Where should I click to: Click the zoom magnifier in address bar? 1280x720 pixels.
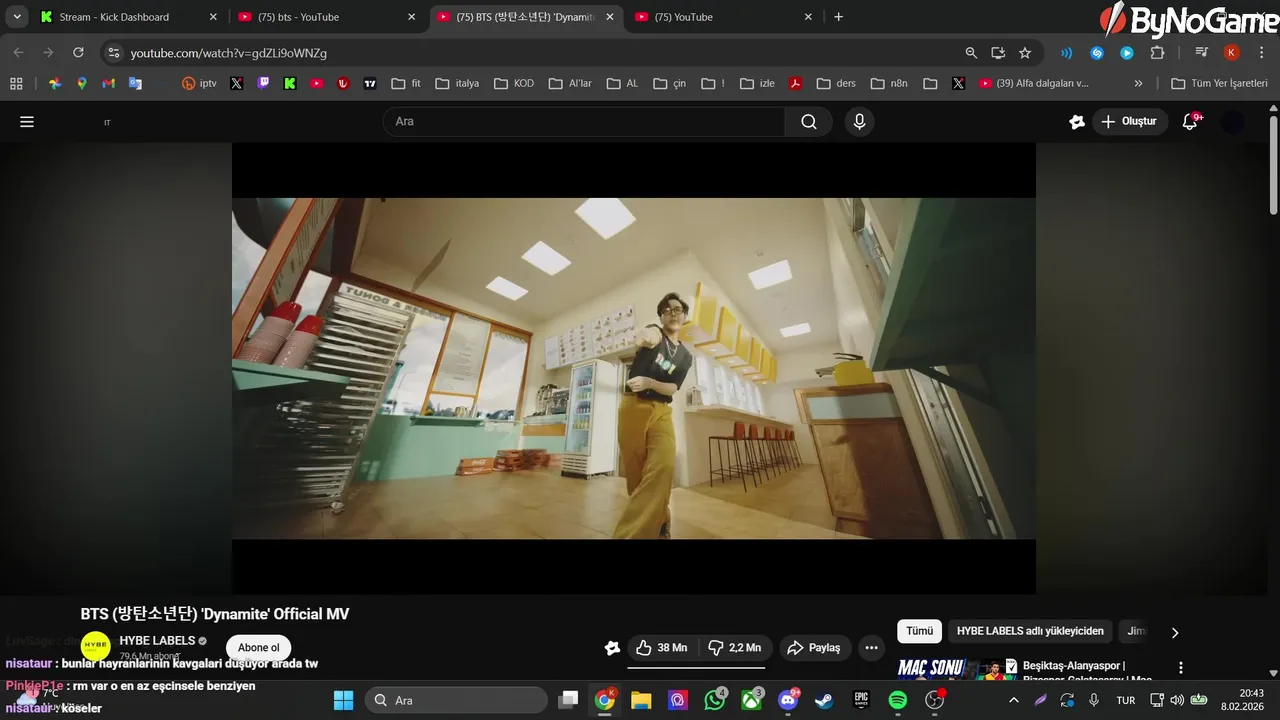(x=971, y=53)
